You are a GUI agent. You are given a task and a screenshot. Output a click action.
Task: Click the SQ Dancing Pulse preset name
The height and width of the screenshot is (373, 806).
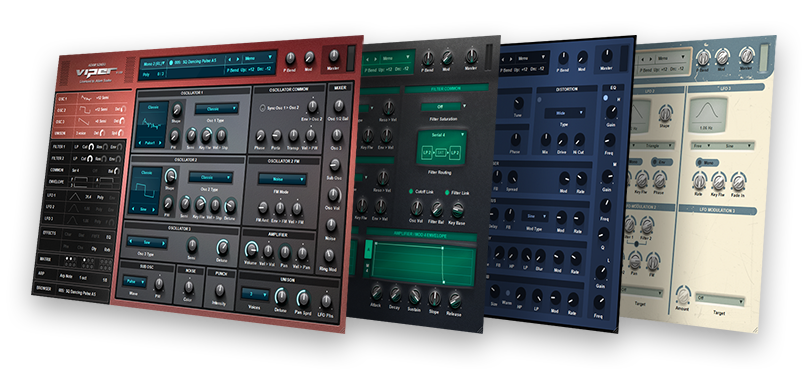coord(195,60)
